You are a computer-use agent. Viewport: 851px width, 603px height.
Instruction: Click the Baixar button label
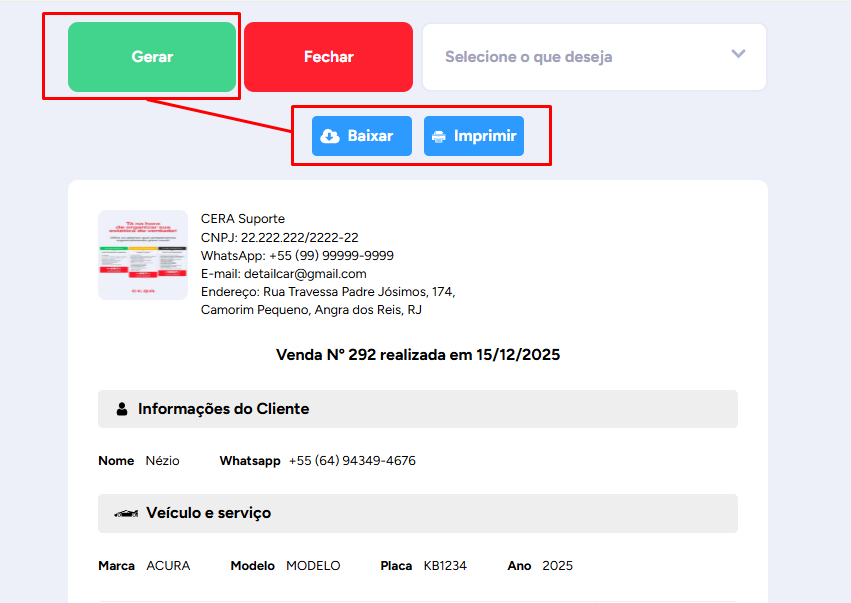tap(370, 136)
